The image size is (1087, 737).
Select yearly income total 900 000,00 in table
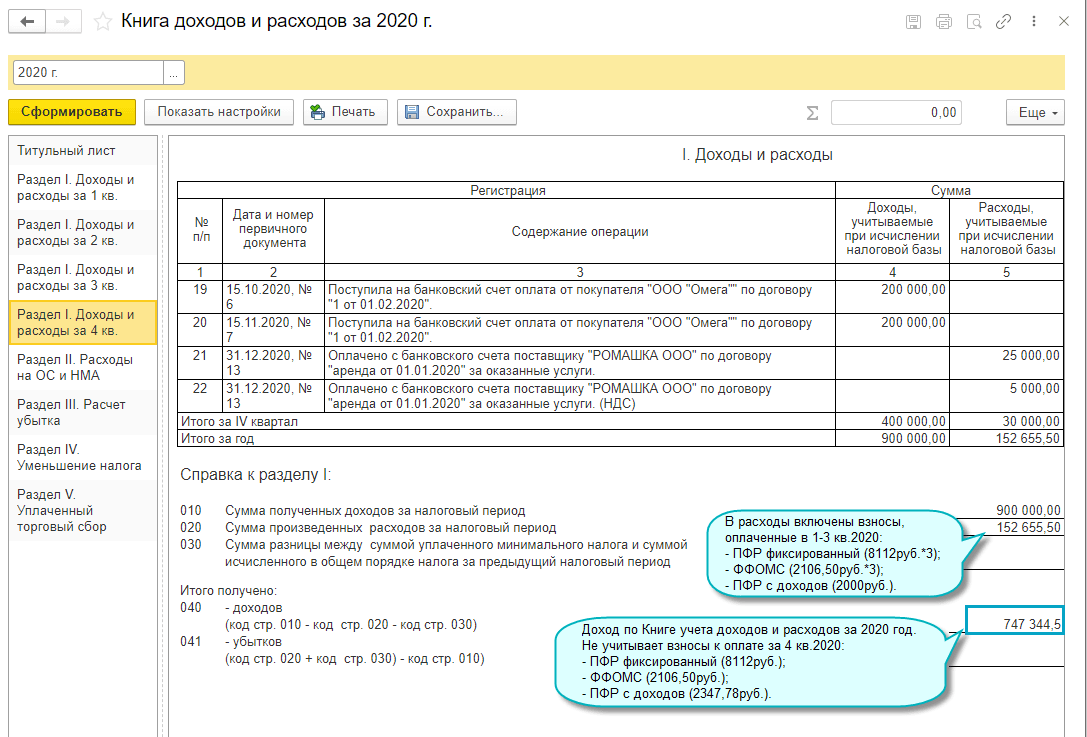tap(892, 438)
